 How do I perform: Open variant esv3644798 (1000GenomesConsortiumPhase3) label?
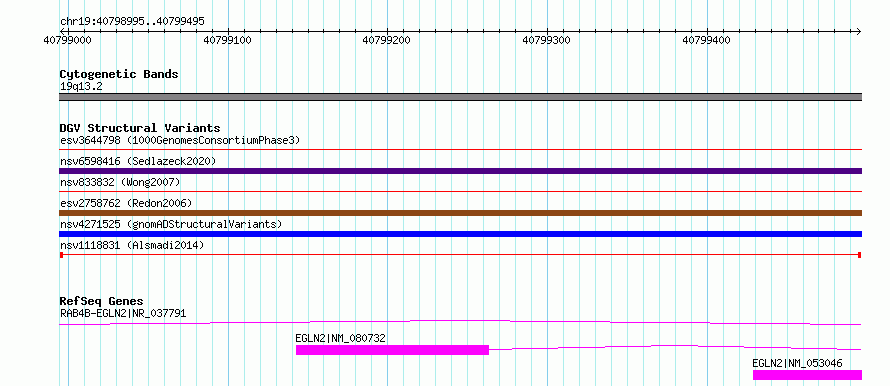click(x=179, y=140)
